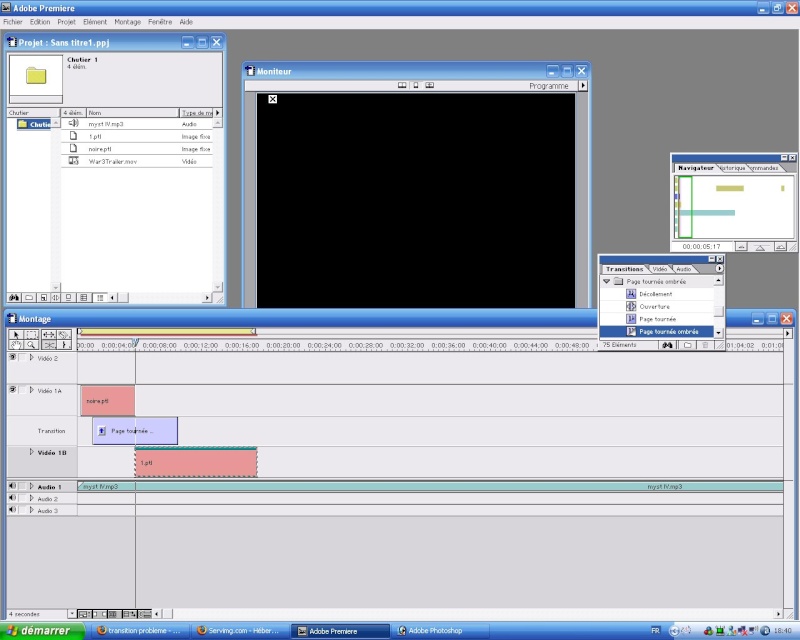The height and width of the screenshot is (640, 800).
Task: Collapse the Page tournée ombrée folder
Action: (x=607, y=281)
